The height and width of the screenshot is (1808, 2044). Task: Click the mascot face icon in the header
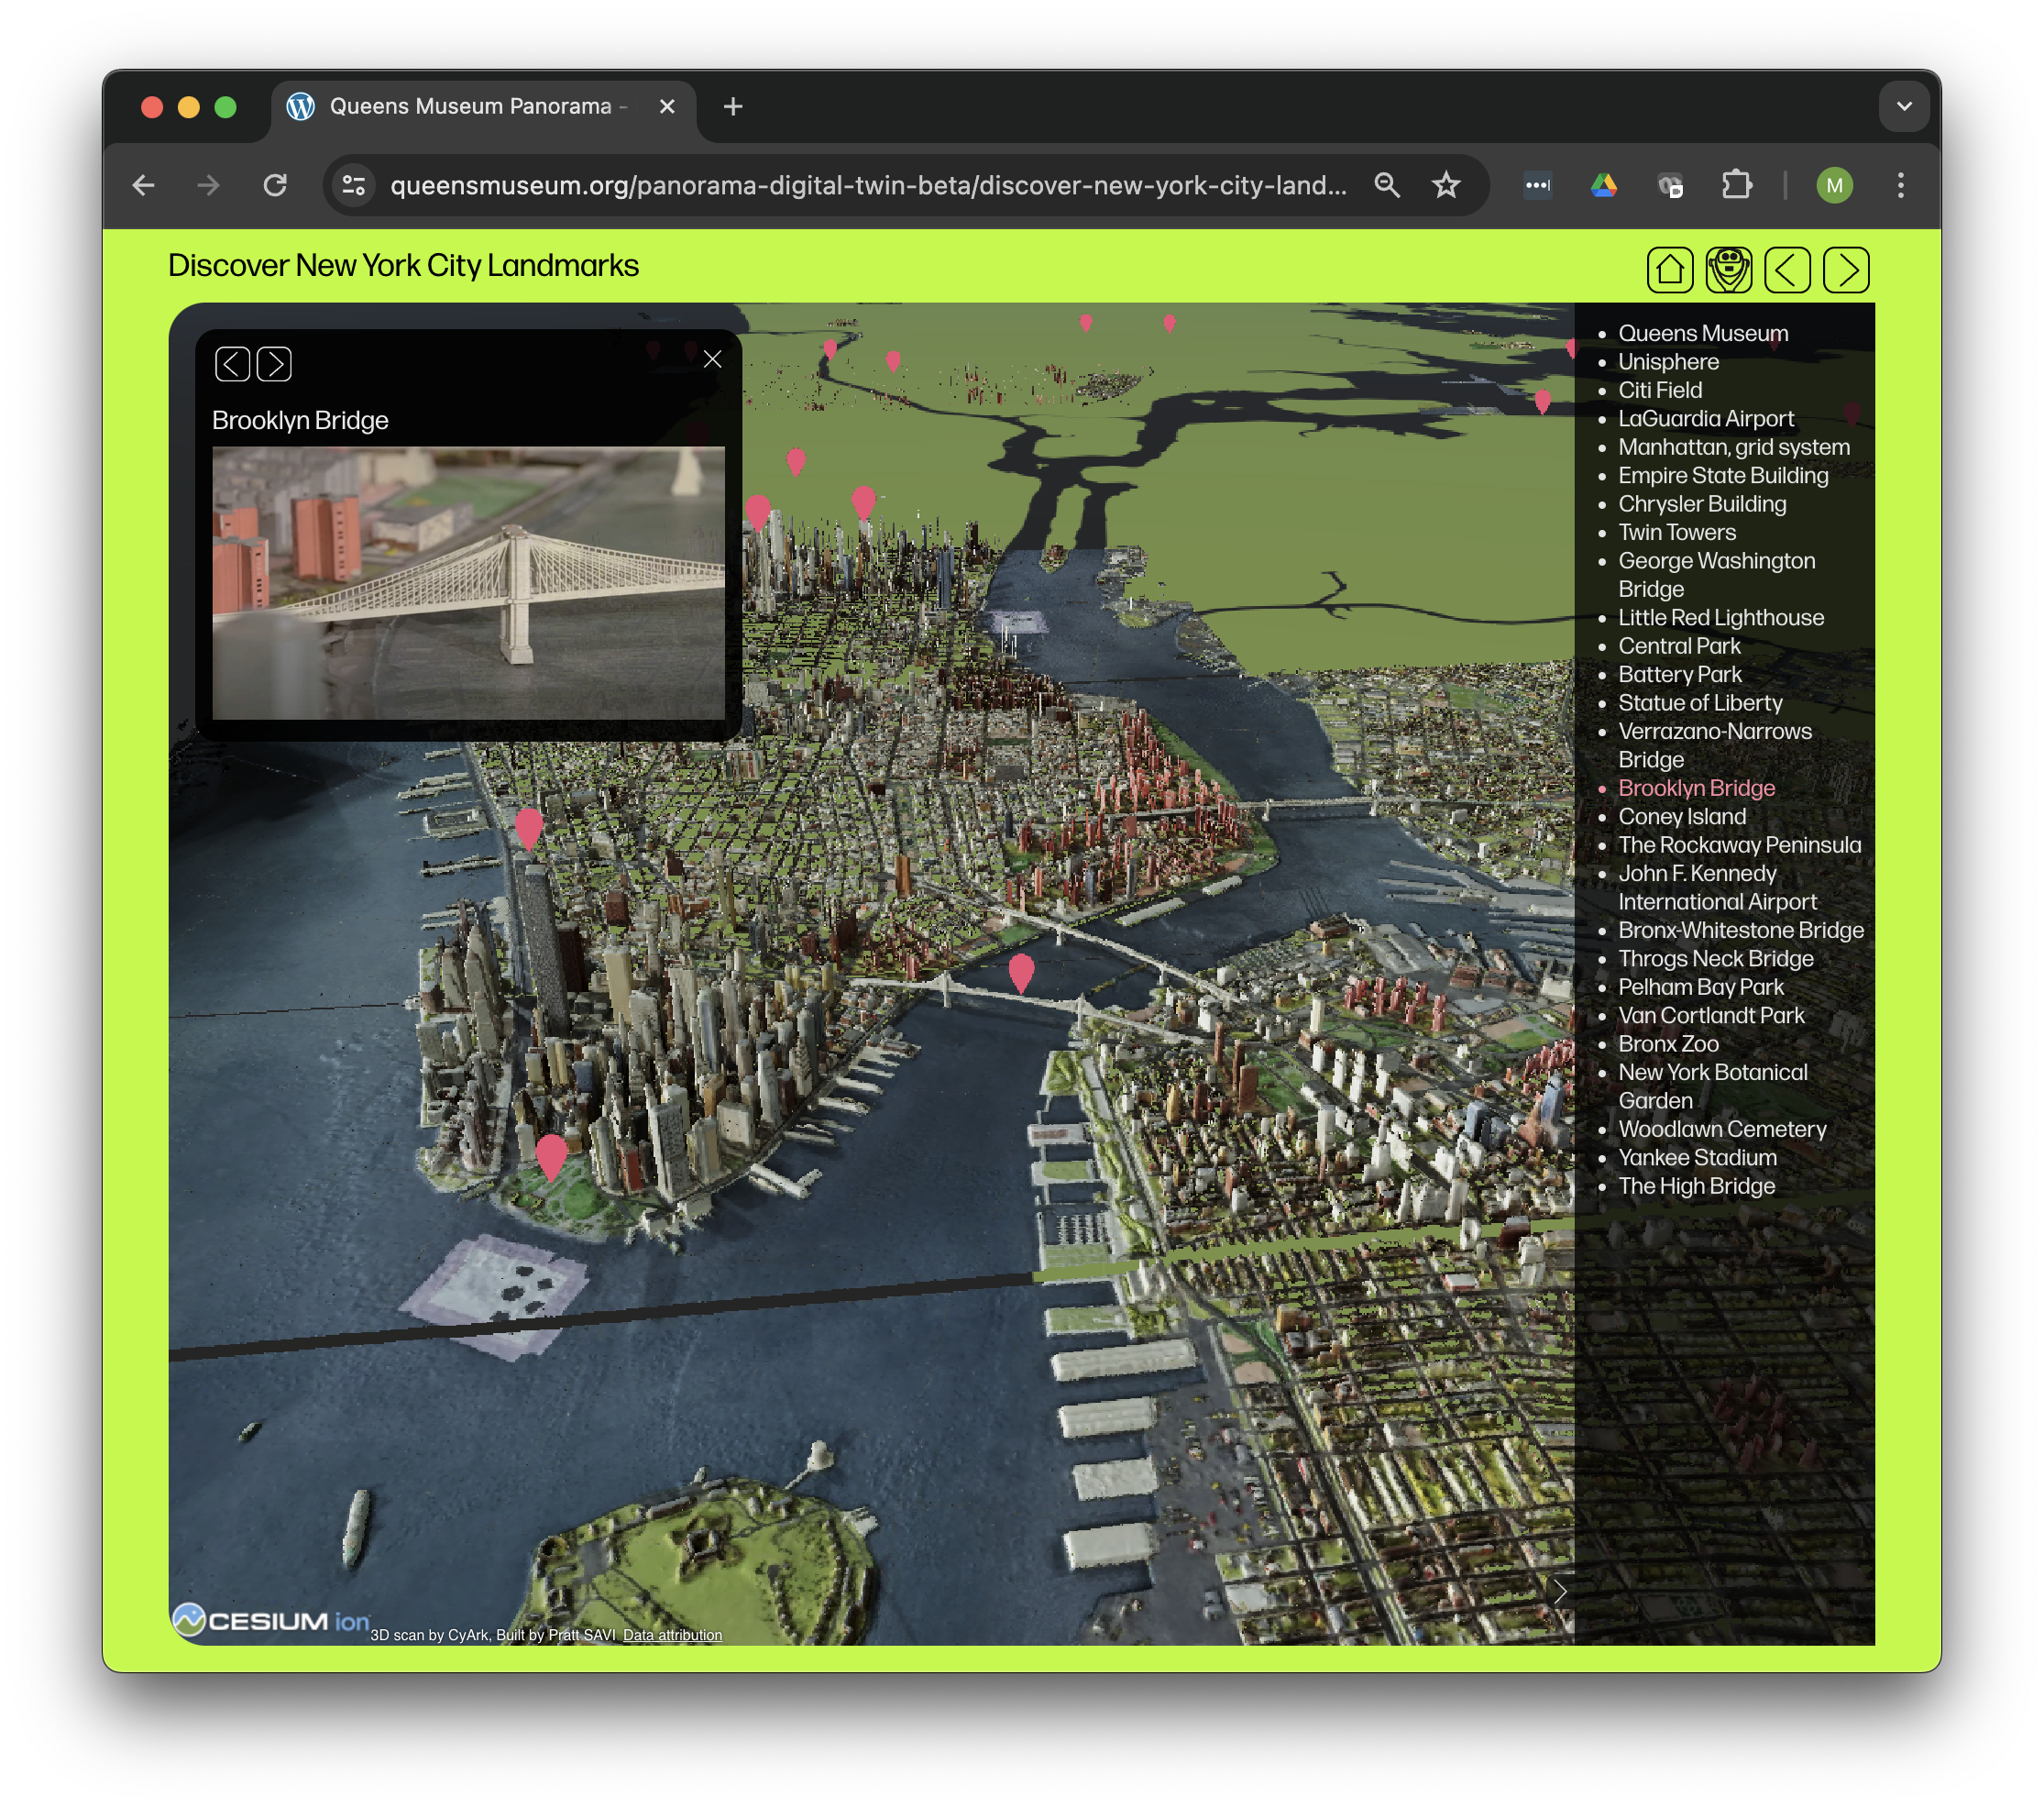tap(1728, 270)
